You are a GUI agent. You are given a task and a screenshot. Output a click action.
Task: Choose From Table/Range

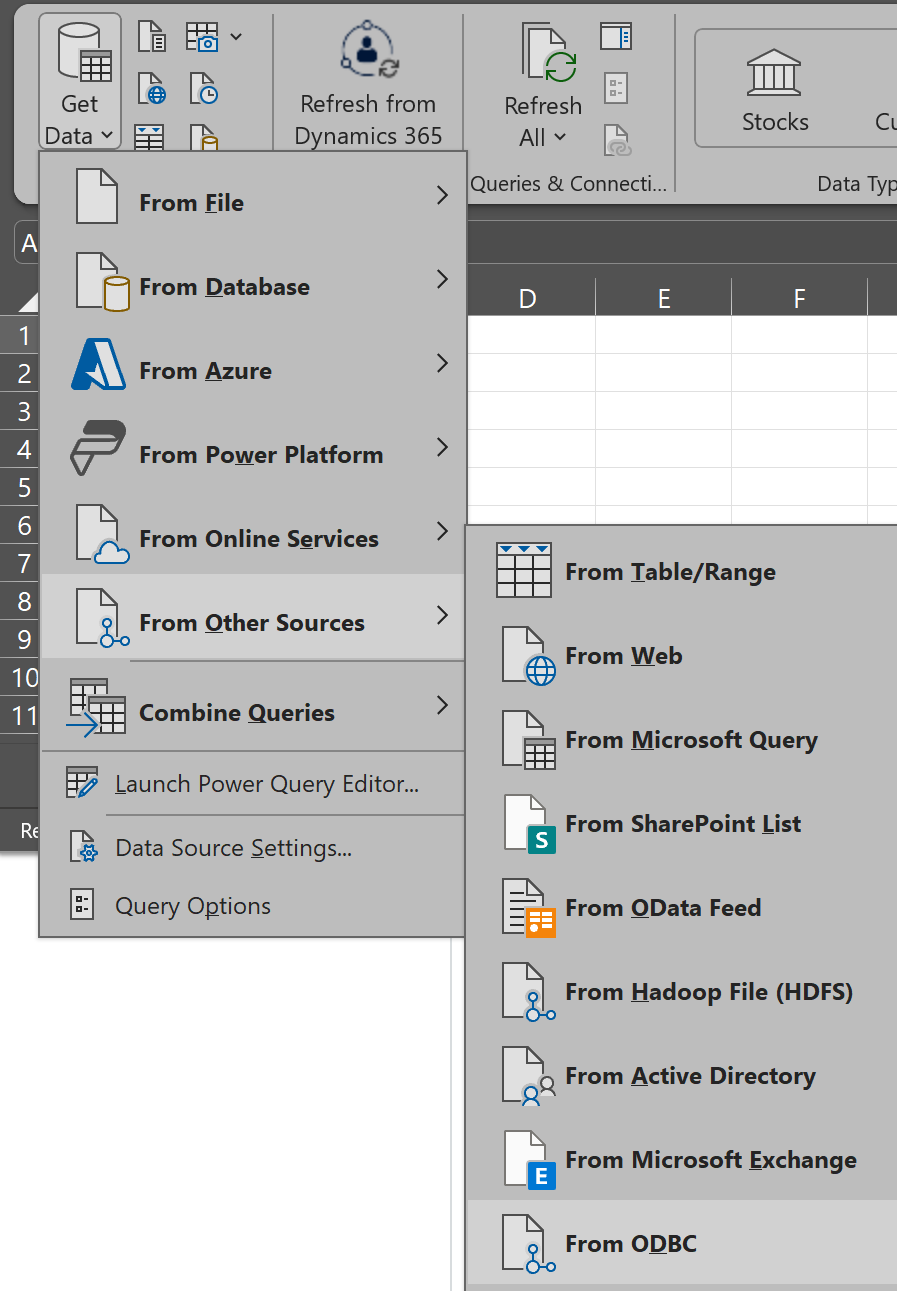682,572
